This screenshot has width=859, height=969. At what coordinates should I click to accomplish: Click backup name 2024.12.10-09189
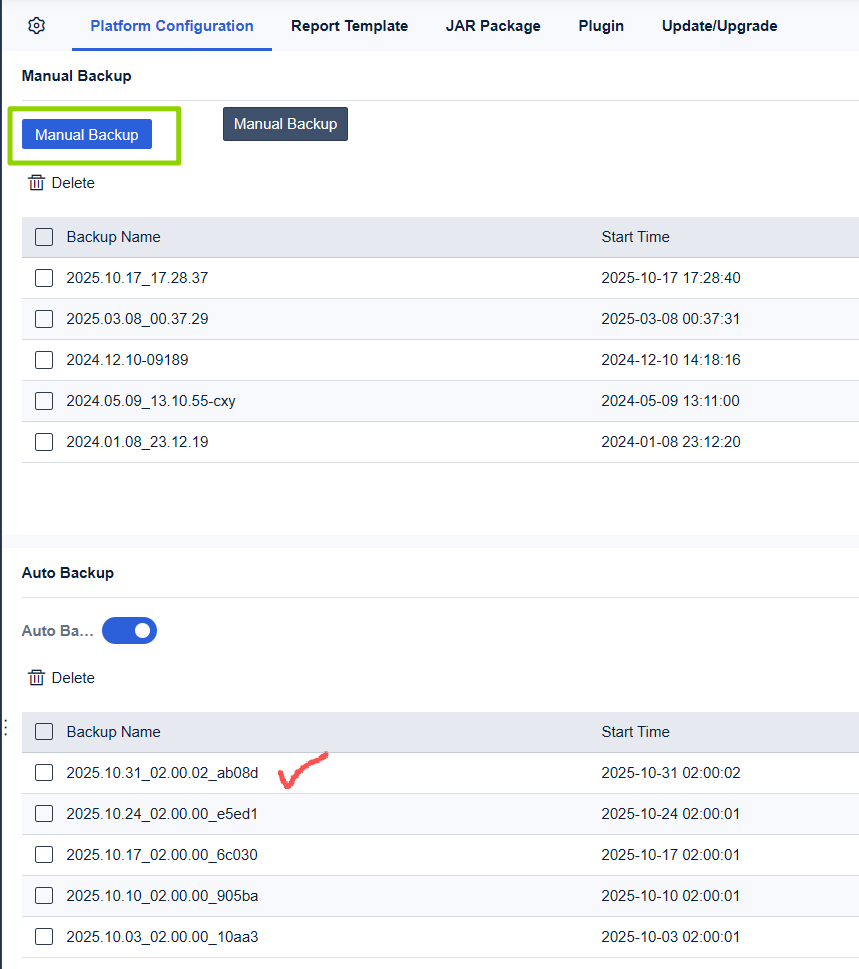pyautogui.click(x=127, y=360)
